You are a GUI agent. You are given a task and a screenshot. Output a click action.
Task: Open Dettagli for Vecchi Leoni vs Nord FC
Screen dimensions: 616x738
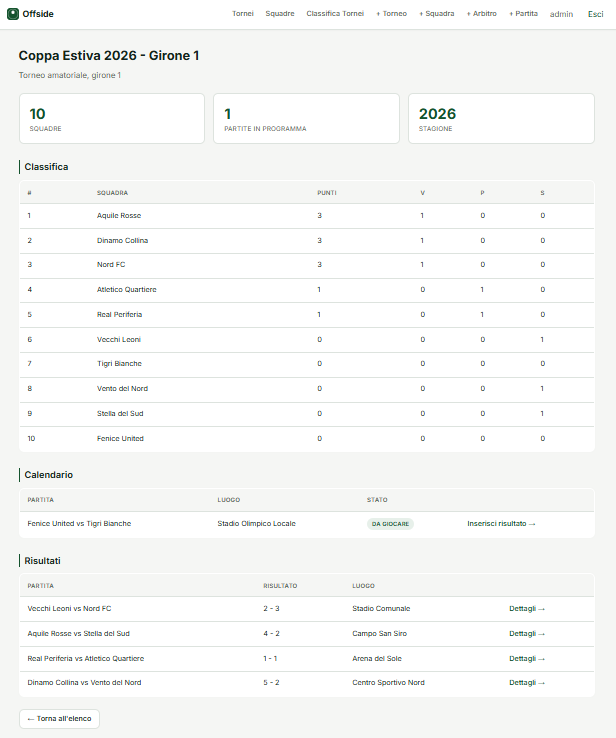(527, 609)
